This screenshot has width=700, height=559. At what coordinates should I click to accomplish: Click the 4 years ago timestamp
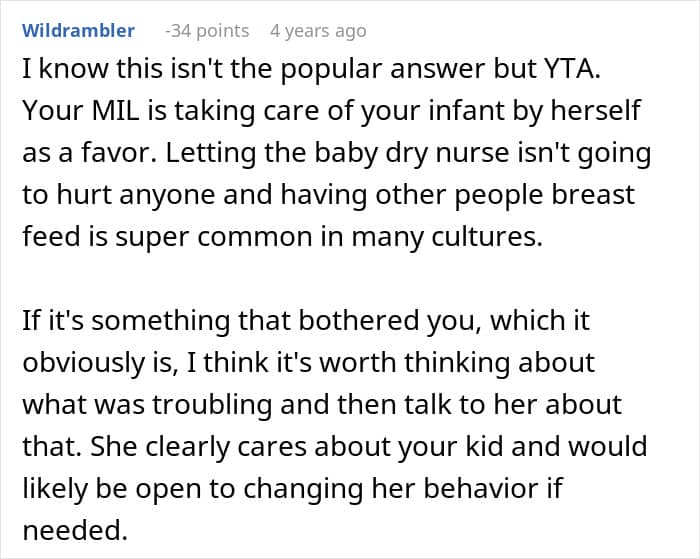point(318,31)
